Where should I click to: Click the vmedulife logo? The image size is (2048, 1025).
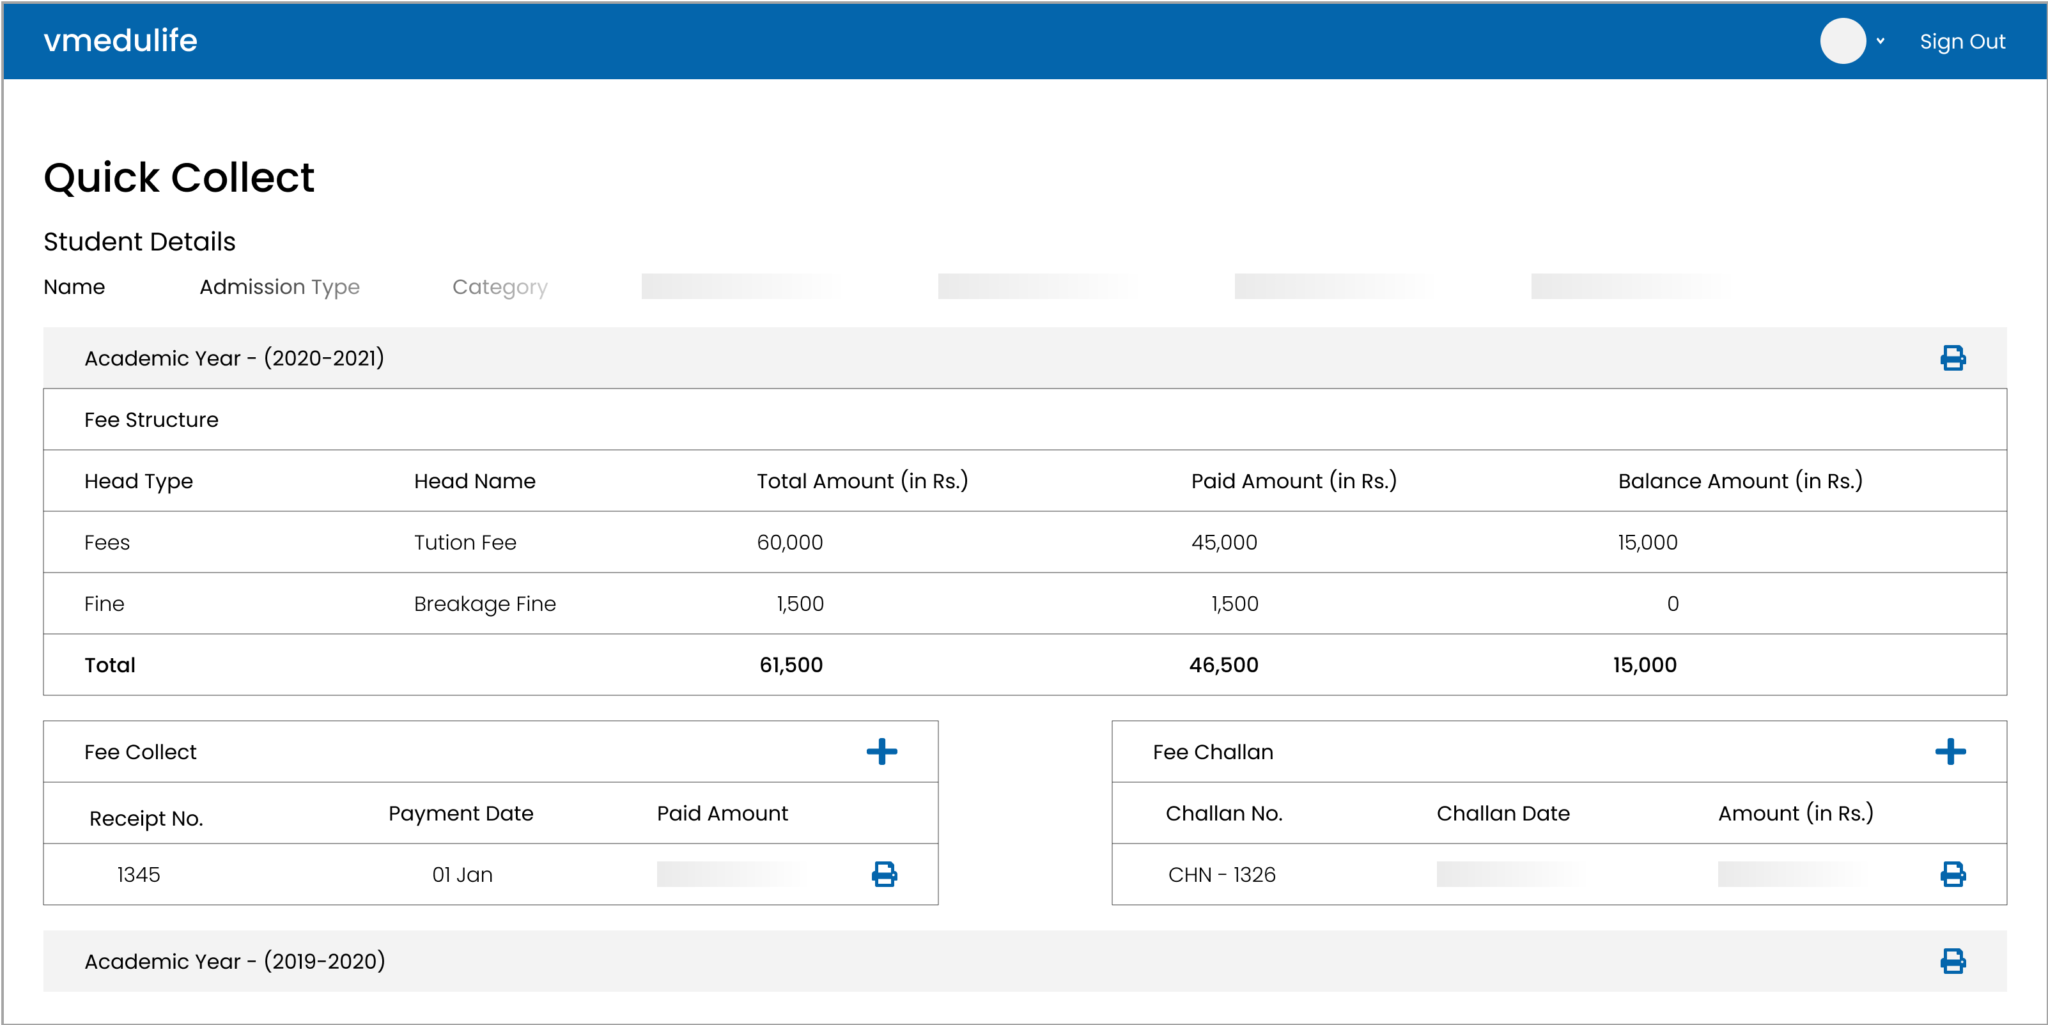point(119,41)
